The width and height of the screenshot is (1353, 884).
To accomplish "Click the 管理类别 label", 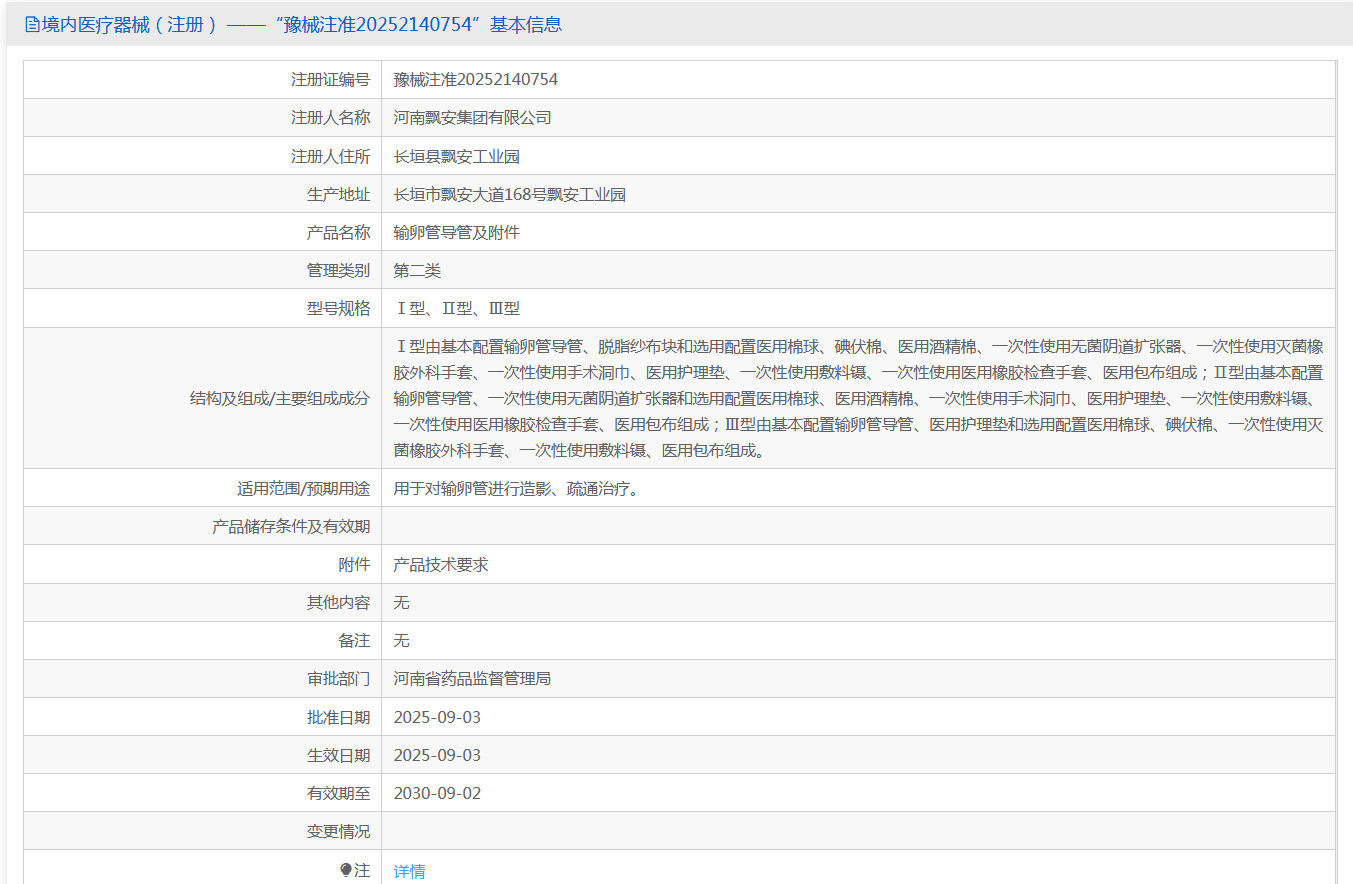I will (338, 270).
